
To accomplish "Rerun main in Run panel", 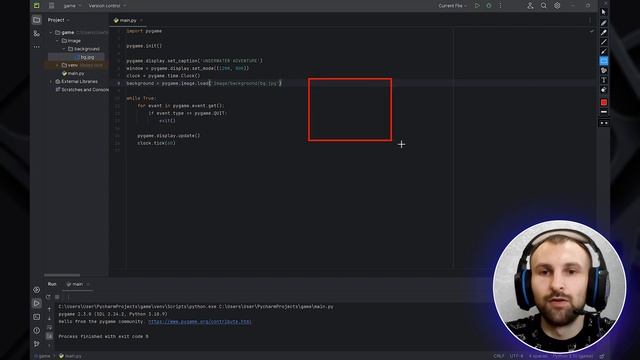I will pyautogui.click(x=49, y=297).
